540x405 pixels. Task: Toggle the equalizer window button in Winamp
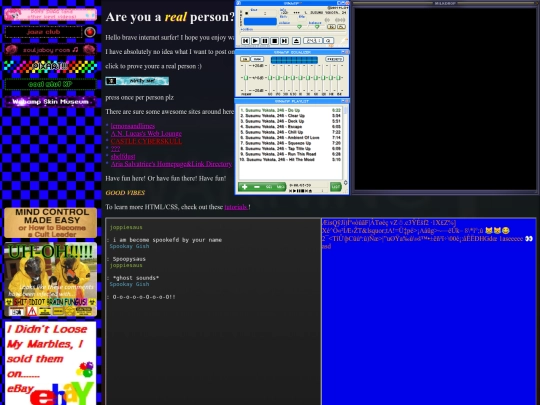331,27
